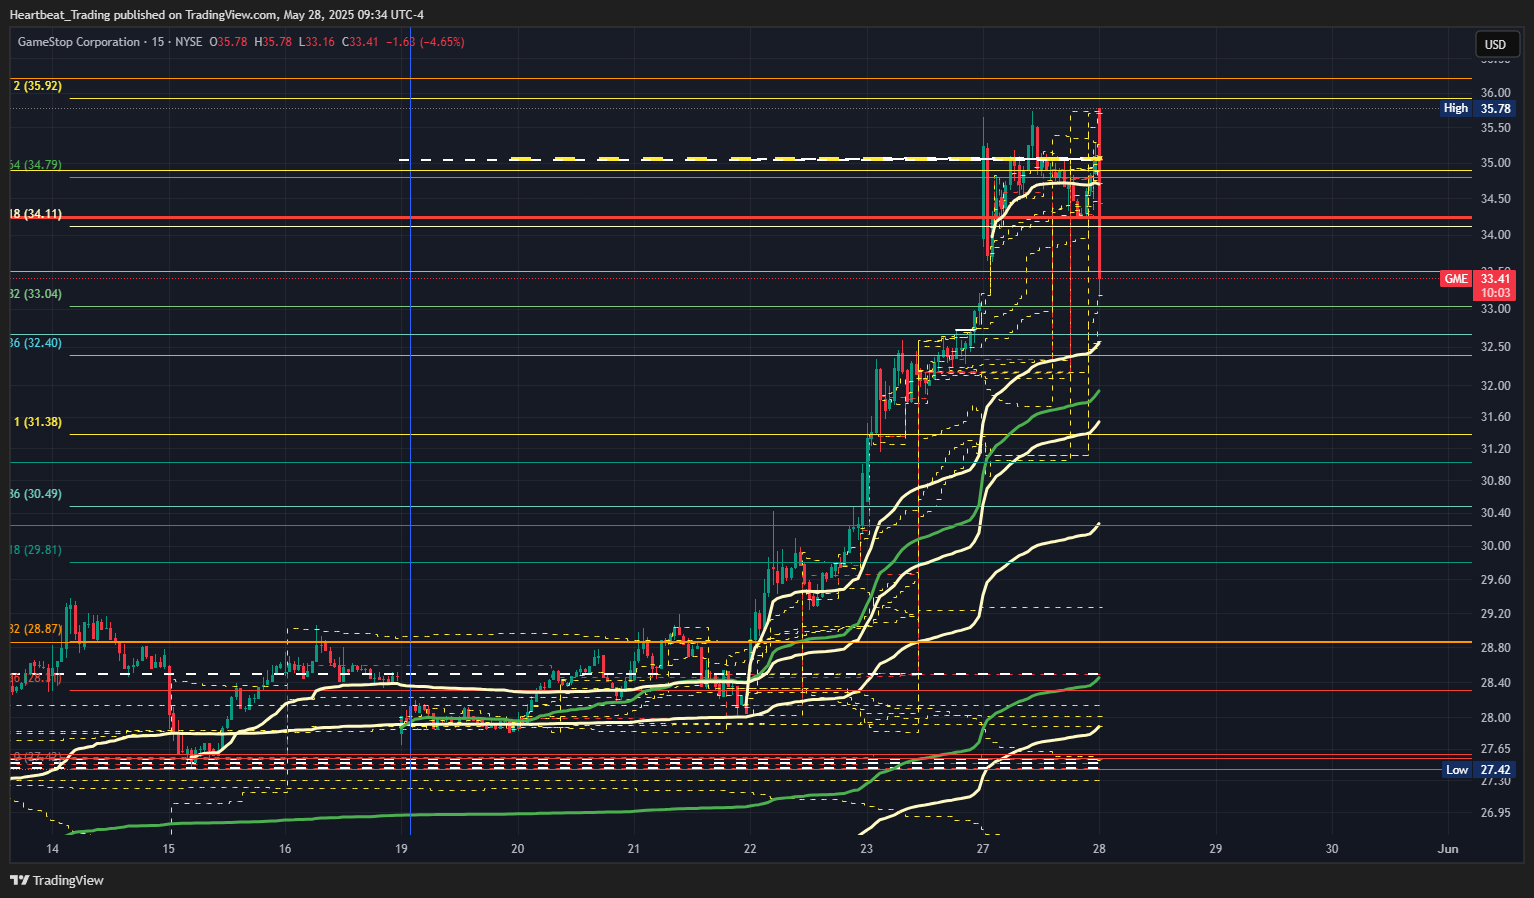Select the Fibonacci label (34.11)
1534x898 pixels.
tap(37, 214)
